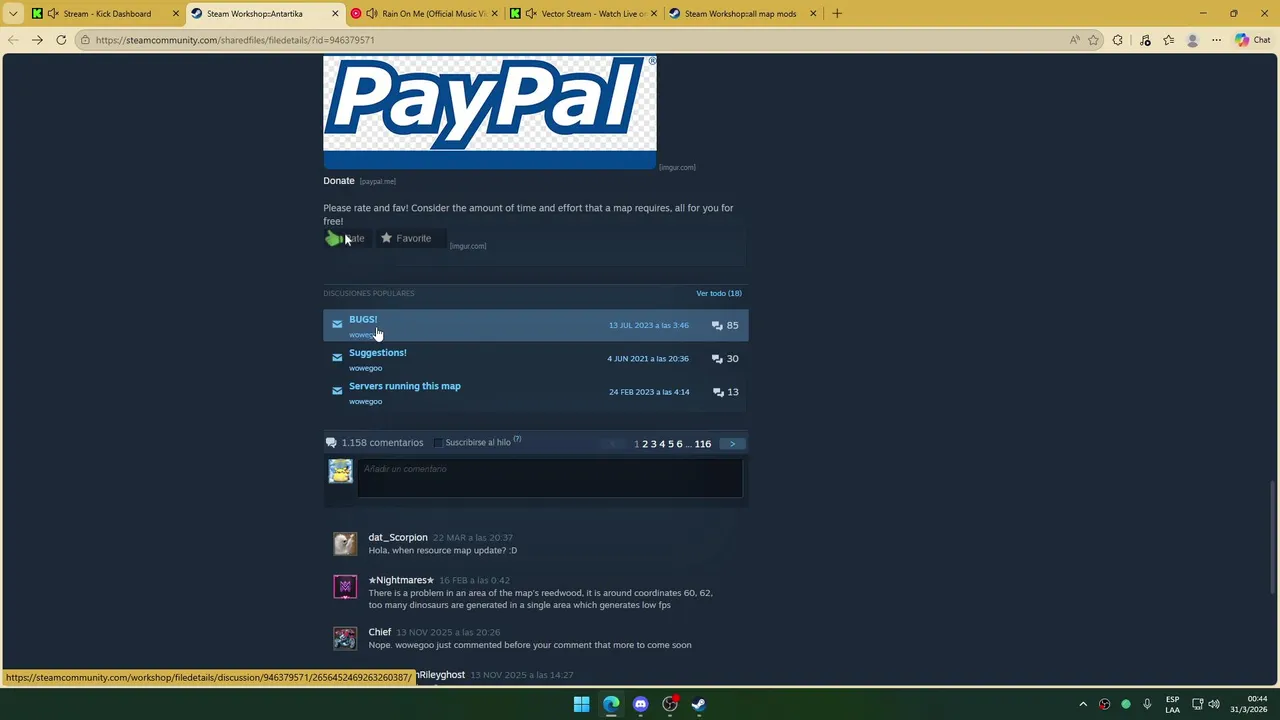The height and width of the screenshot is (720, 1280).
Task: Click dat_Scorpion's avatar thumbnail
Action: tap(345, 543)
